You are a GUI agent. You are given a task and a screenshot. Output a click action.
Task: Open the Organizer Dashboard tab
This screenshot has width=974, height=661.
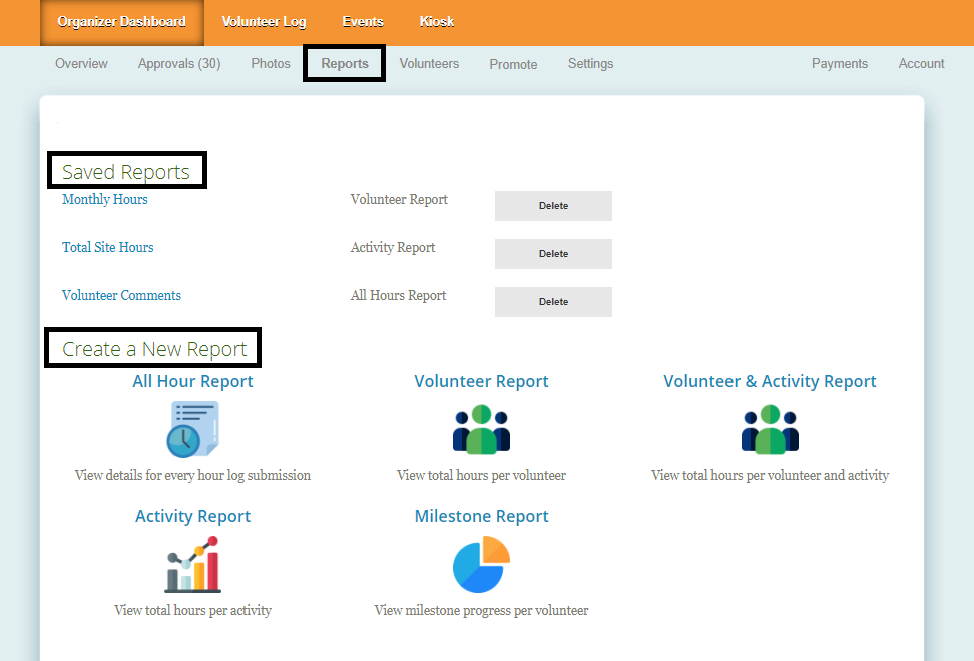(x=121, y=22)
